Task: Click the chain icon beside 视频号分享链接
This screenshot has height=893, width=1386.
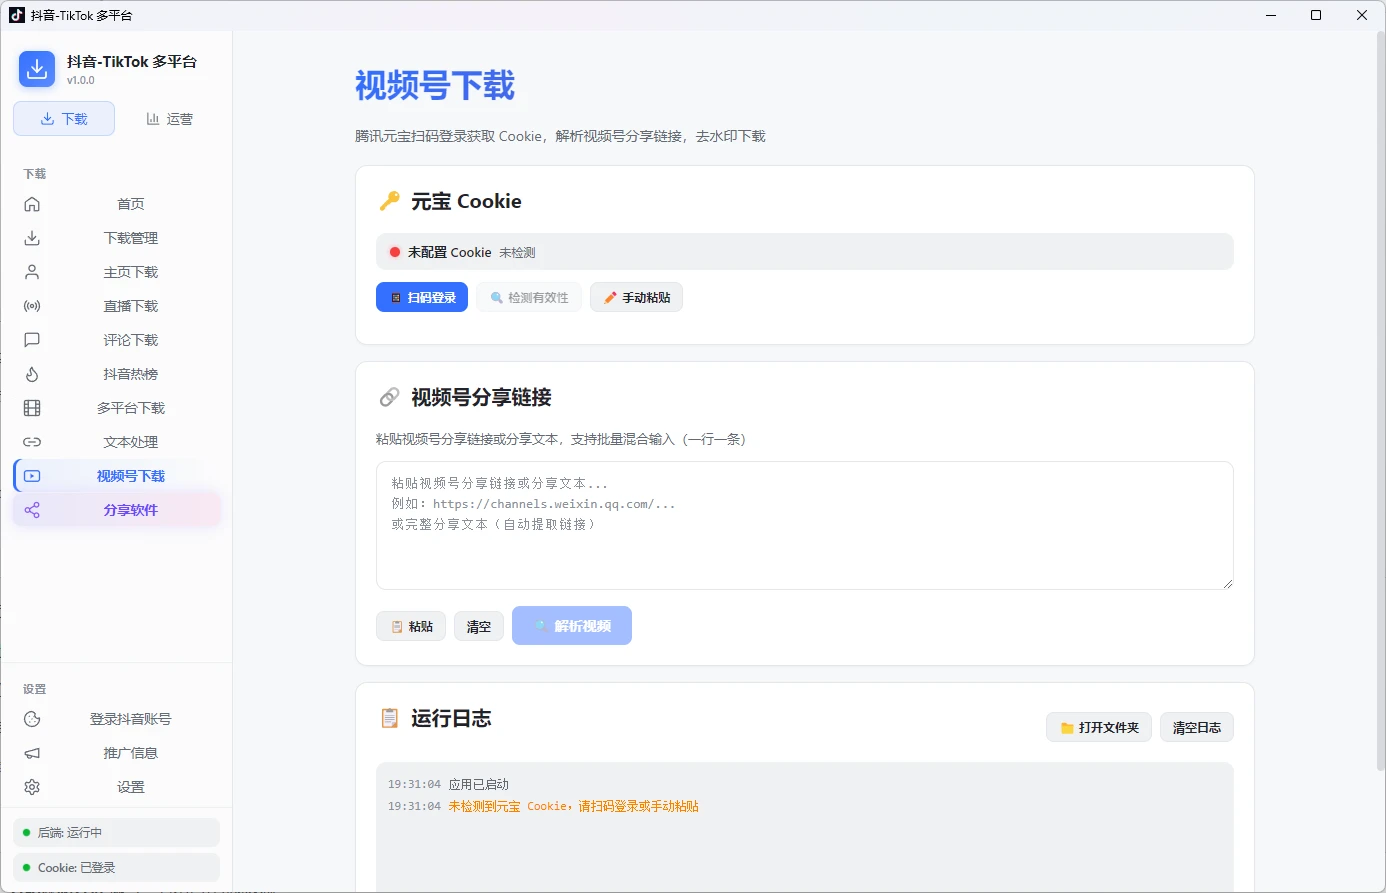Action: tap(389, 397)
